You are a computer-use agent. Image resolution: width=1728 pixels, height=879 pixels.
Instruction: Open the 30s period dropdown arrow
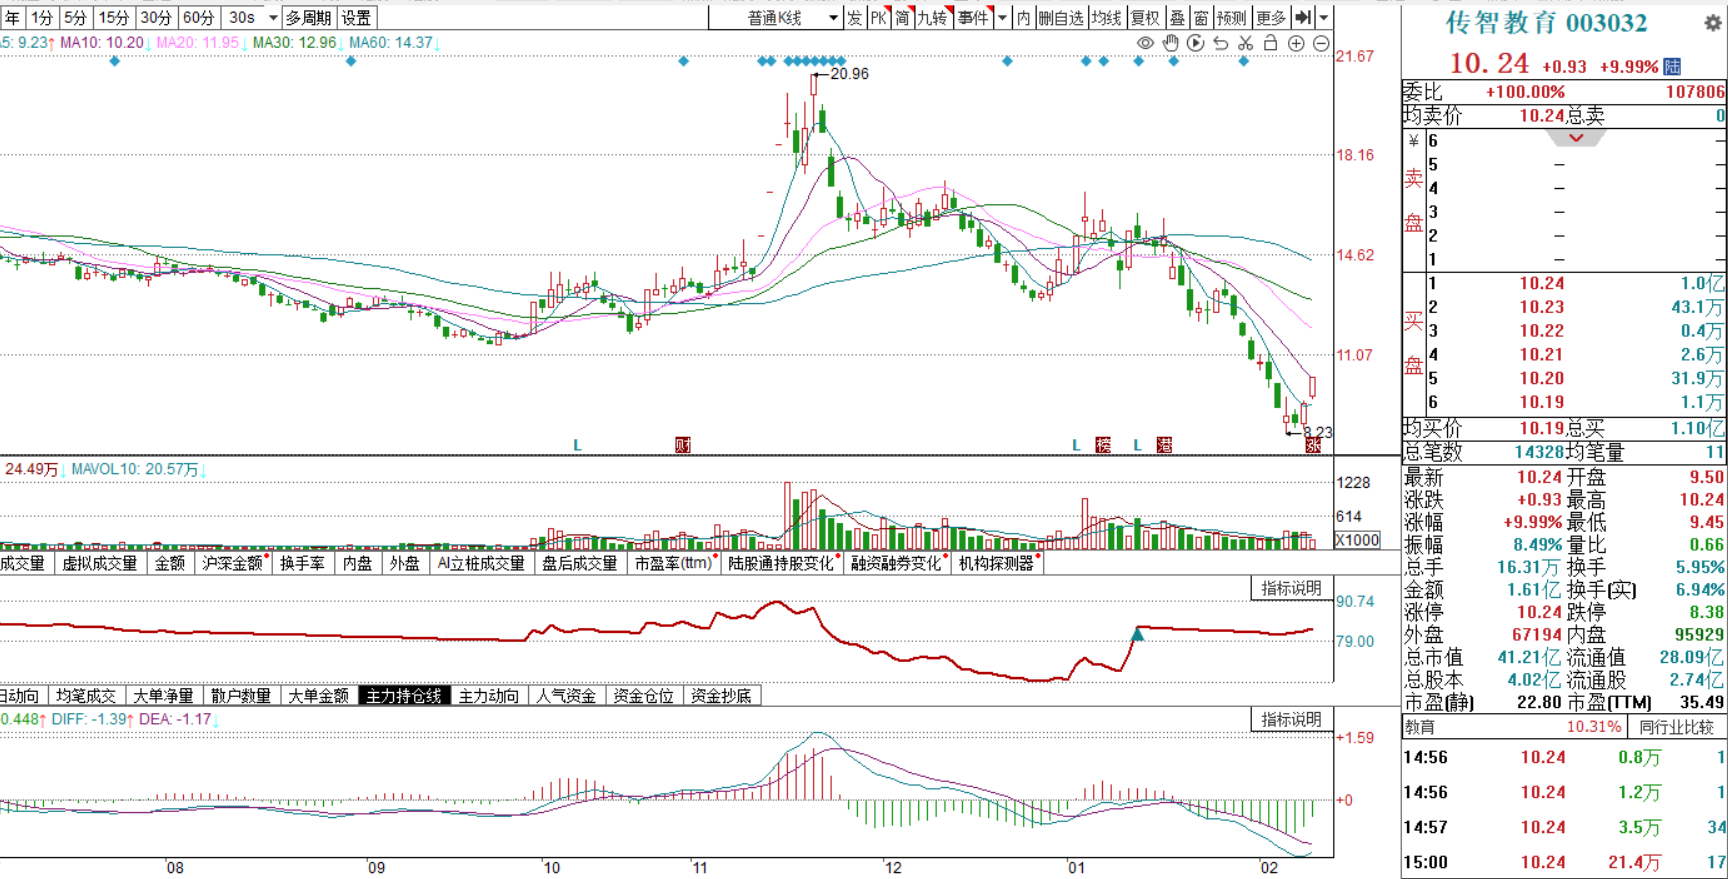pyautogui.click(x=273, y=17)
